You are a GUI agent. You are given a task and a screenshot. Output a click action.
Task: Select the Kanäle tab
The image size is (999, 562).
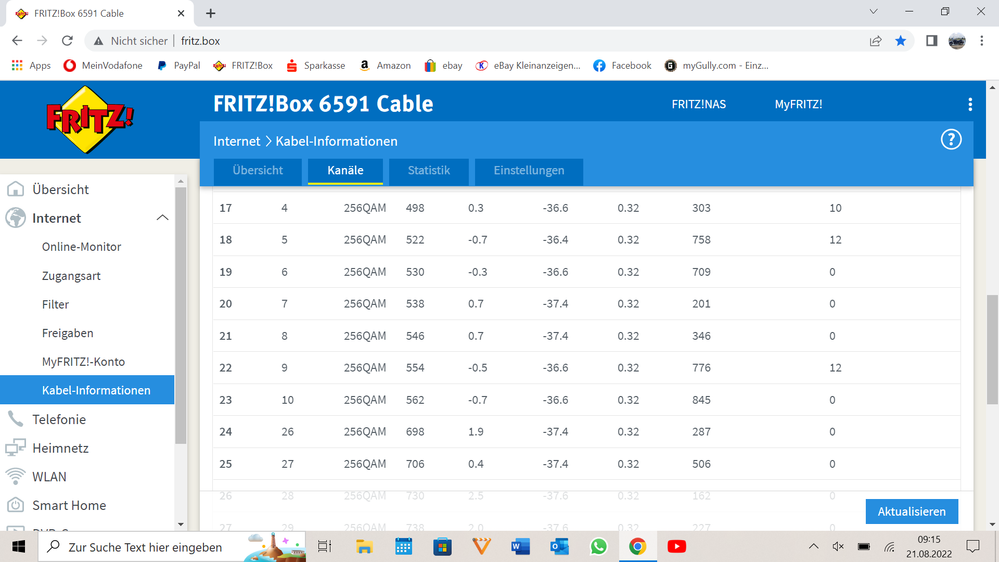[345, 171]
